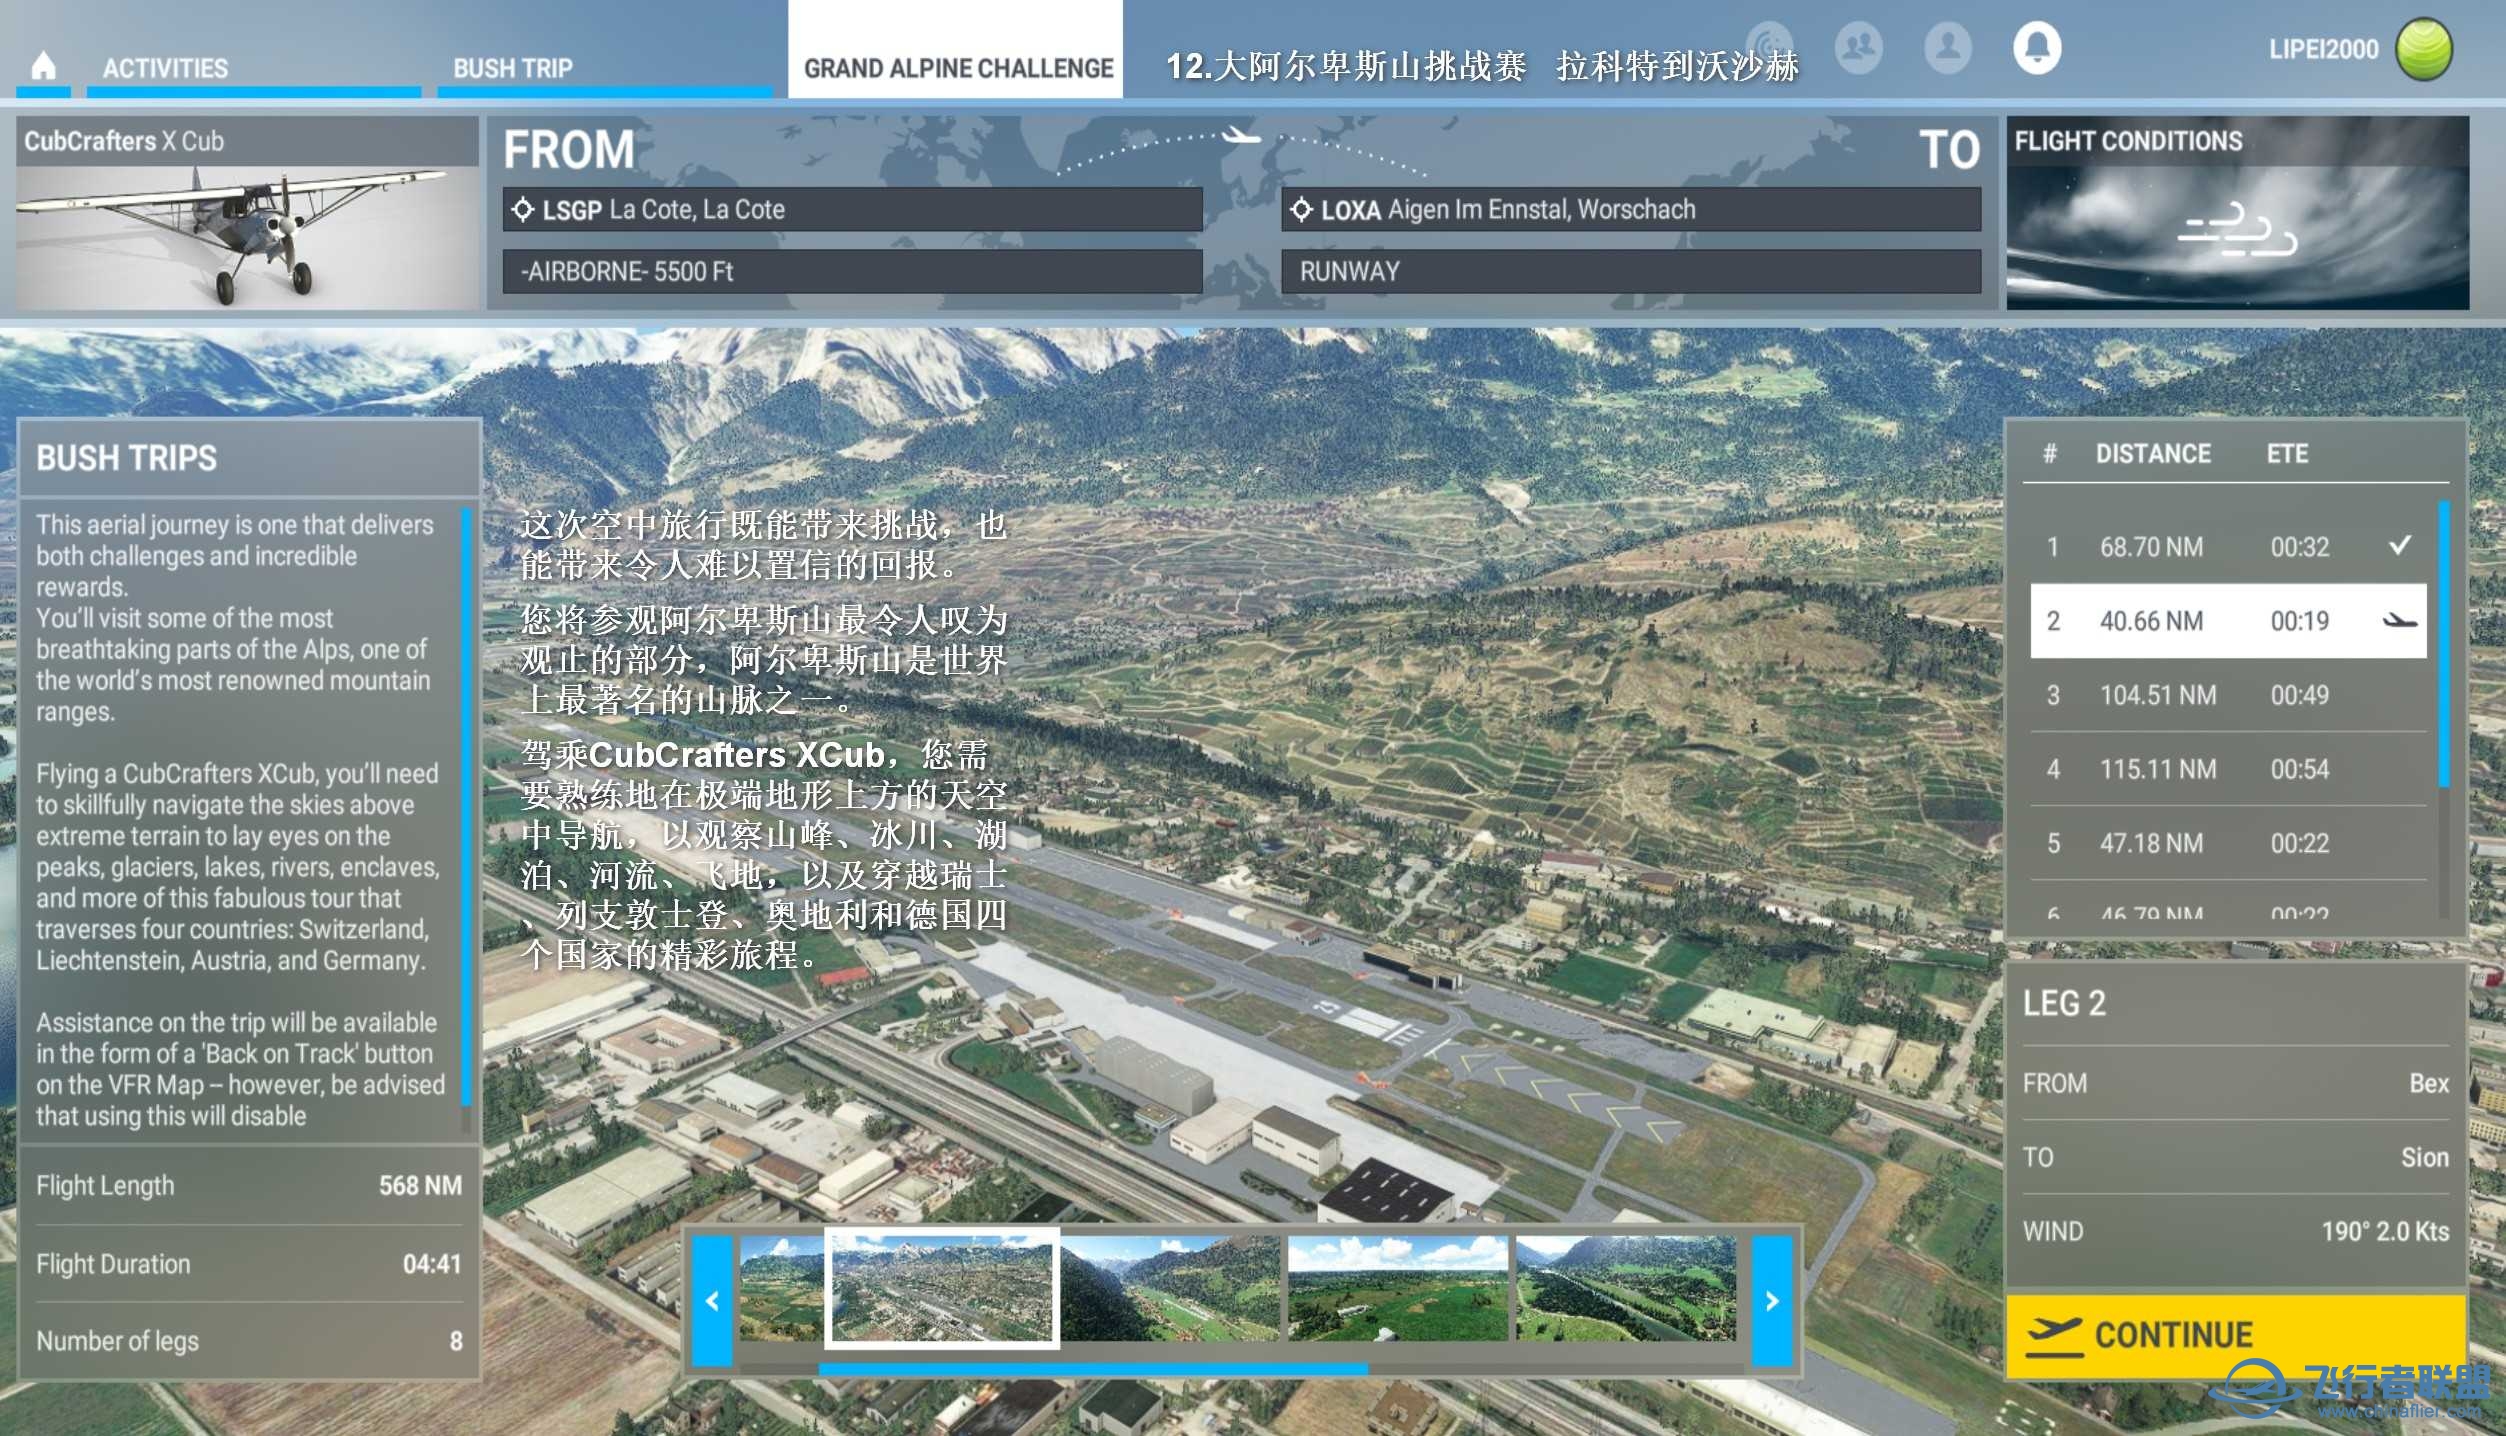Click the WIND 190° 2.0 Kts row

[x=2236, y=1231]
